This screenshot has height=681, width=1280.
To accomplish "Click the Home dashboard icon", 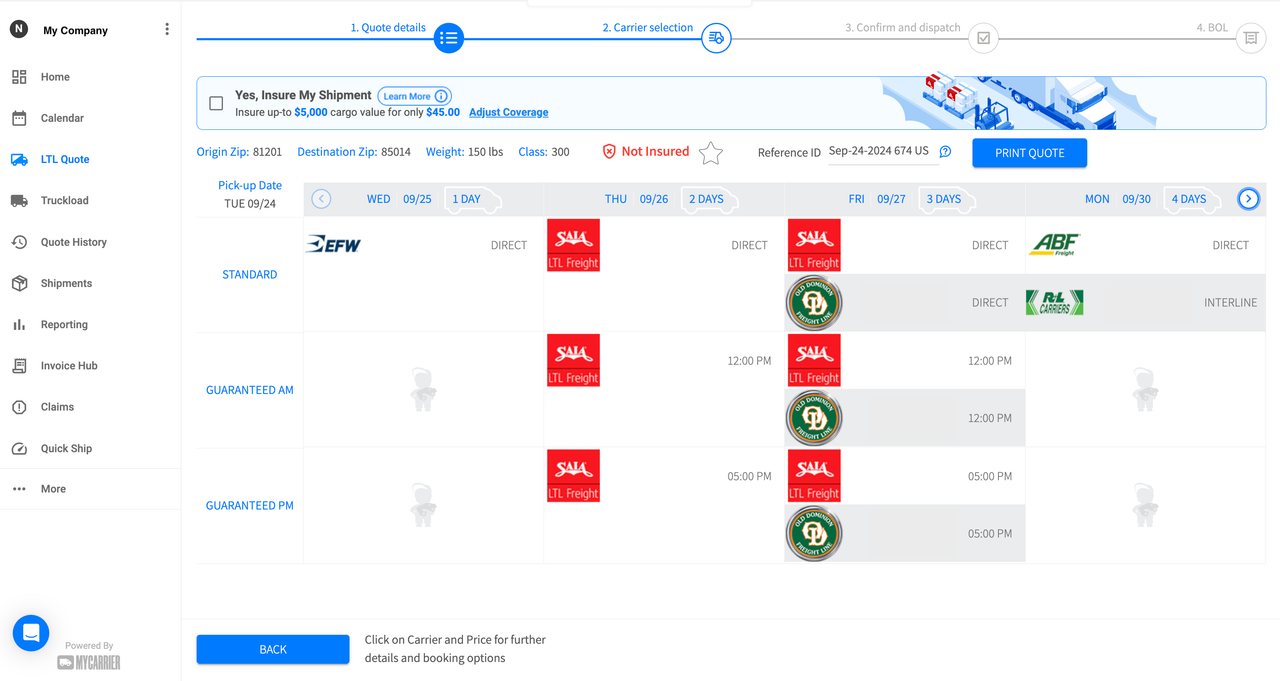I will click(x=19, y=77).
